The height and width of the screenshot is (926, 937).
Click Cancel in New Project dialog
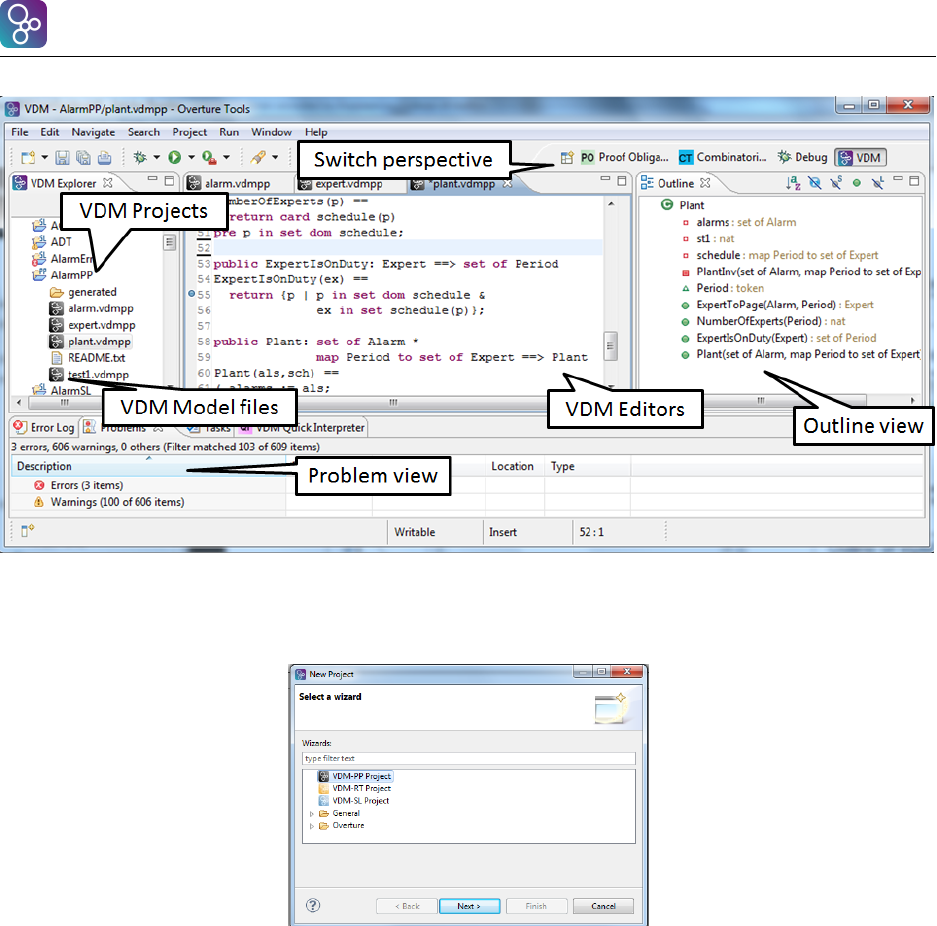(x=603, y=906)
